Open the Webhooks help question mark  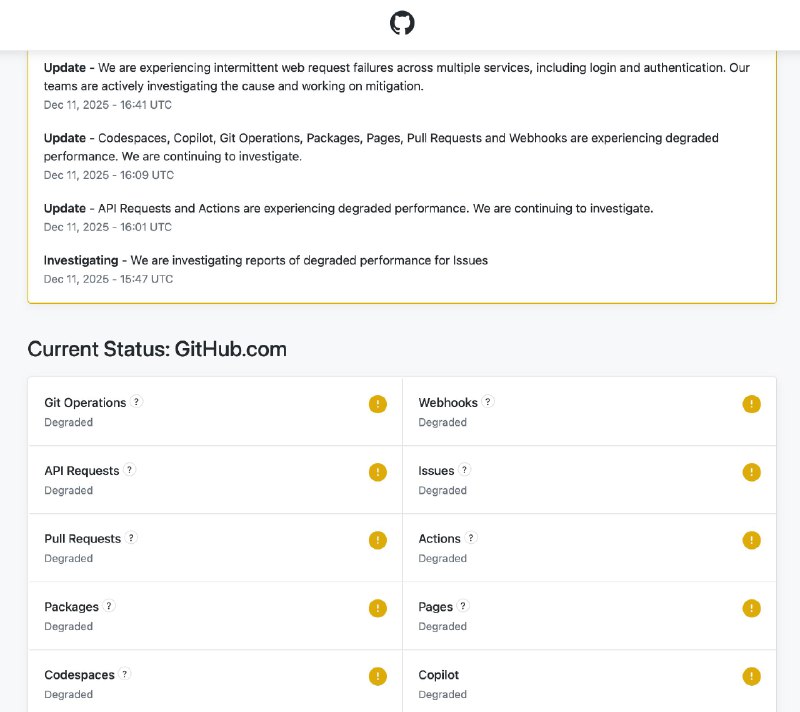coord(488,401)
